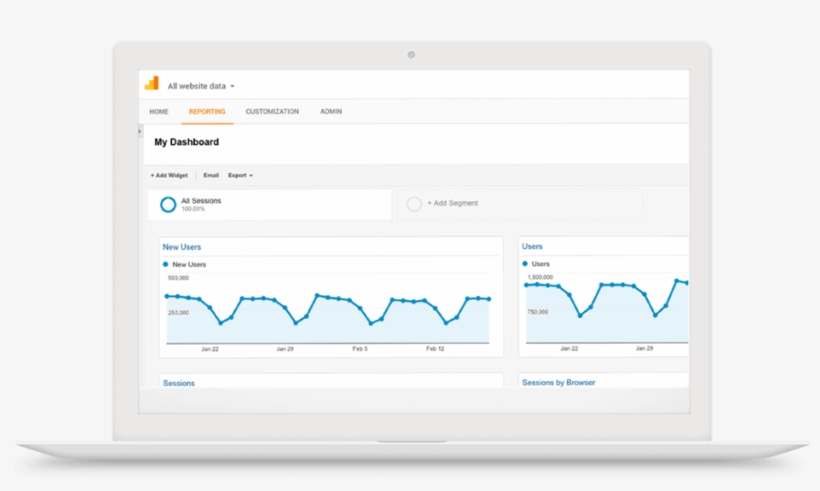820x491 pixels.
Task: Click the first data point in Users chart
Action: pos(527,286)
